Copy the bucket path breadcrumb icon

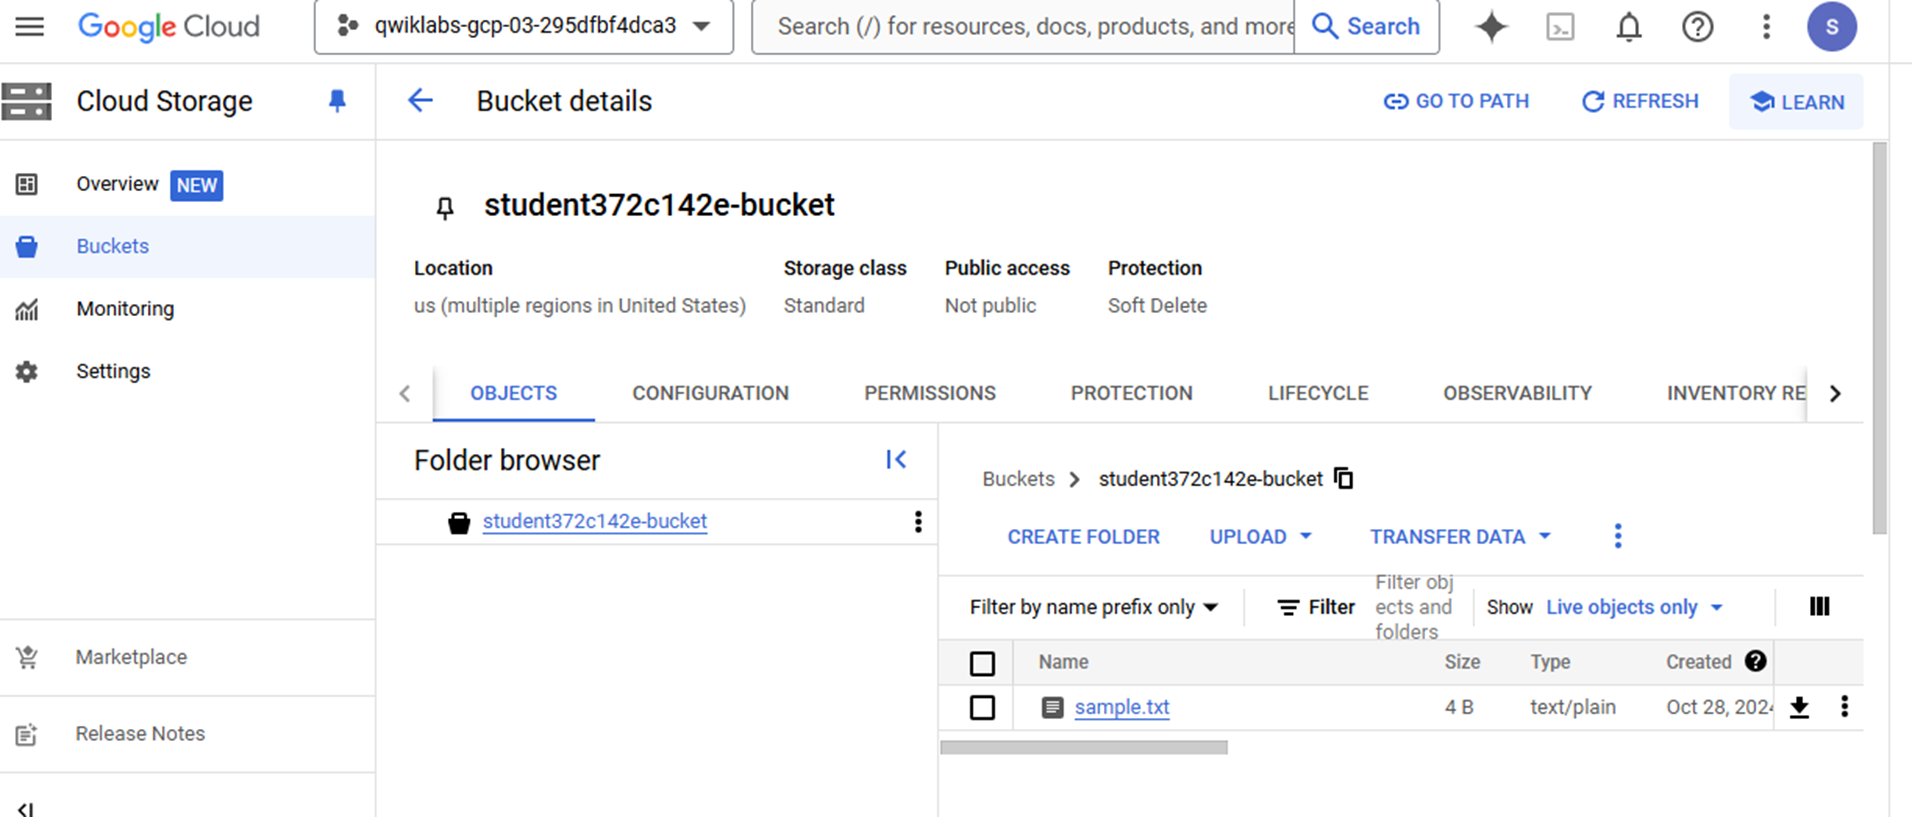[1344, 478]
